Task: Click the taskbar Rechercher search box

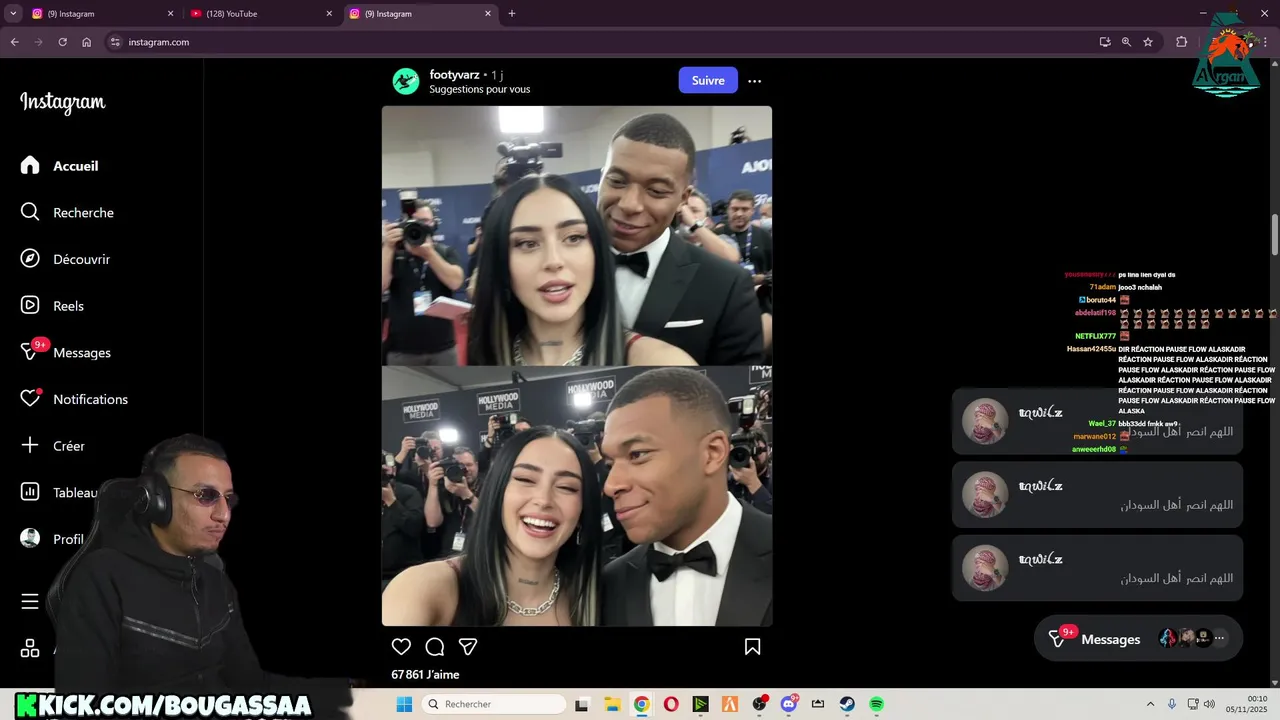Action: pyautogui.click(x=494, y=704)
